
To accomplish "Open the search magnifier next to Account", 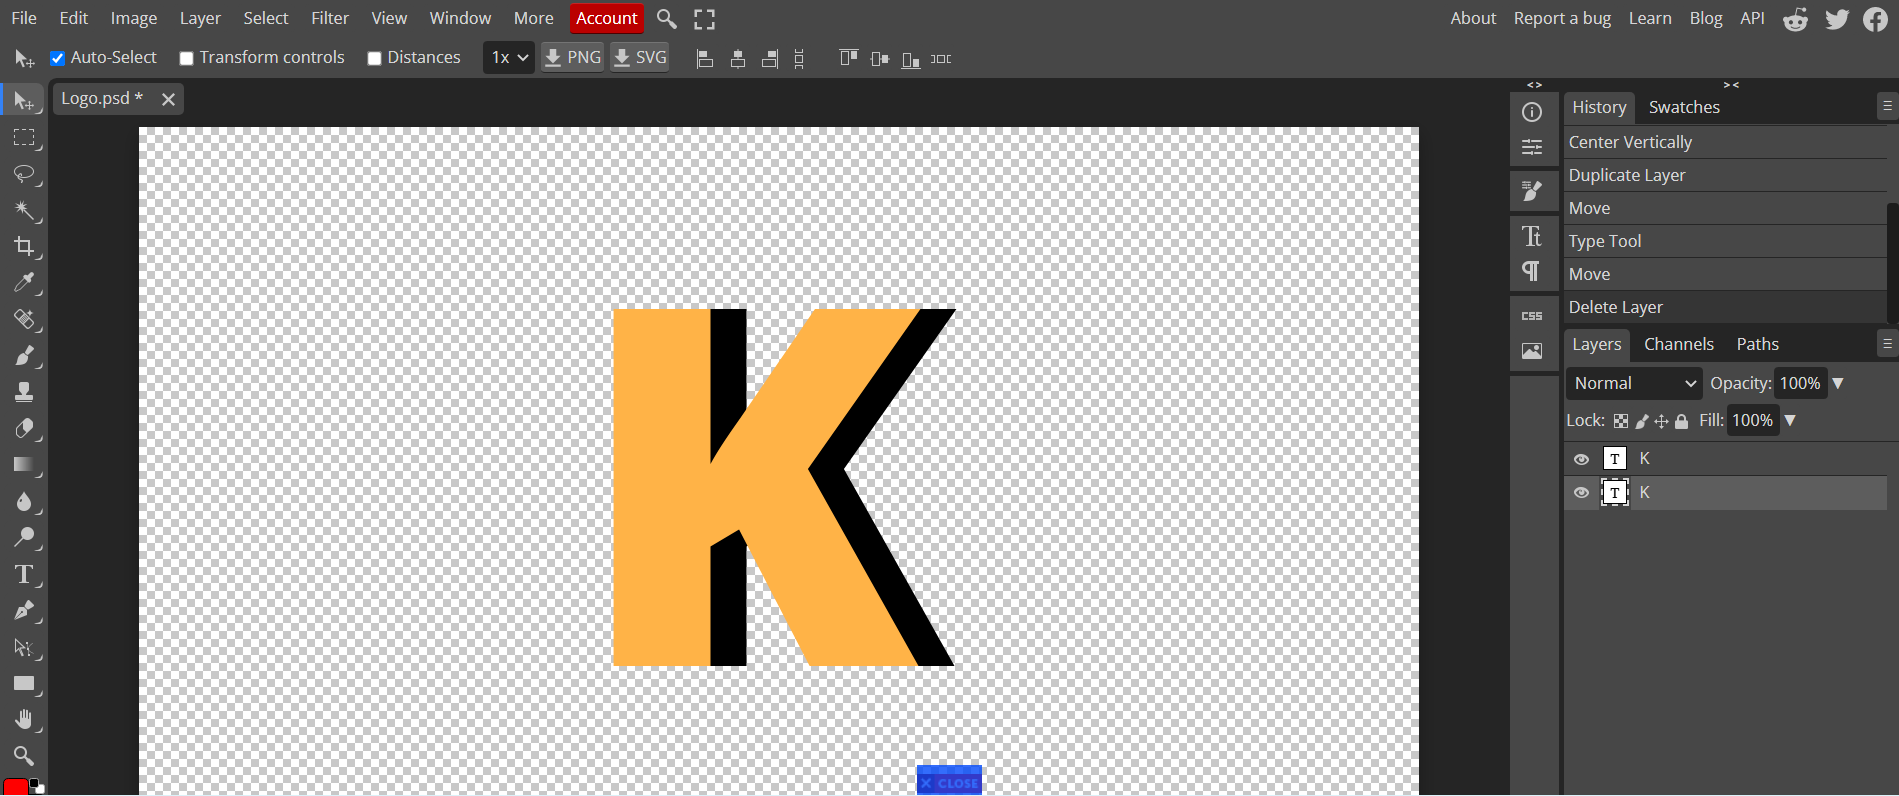I will point(667,18).
